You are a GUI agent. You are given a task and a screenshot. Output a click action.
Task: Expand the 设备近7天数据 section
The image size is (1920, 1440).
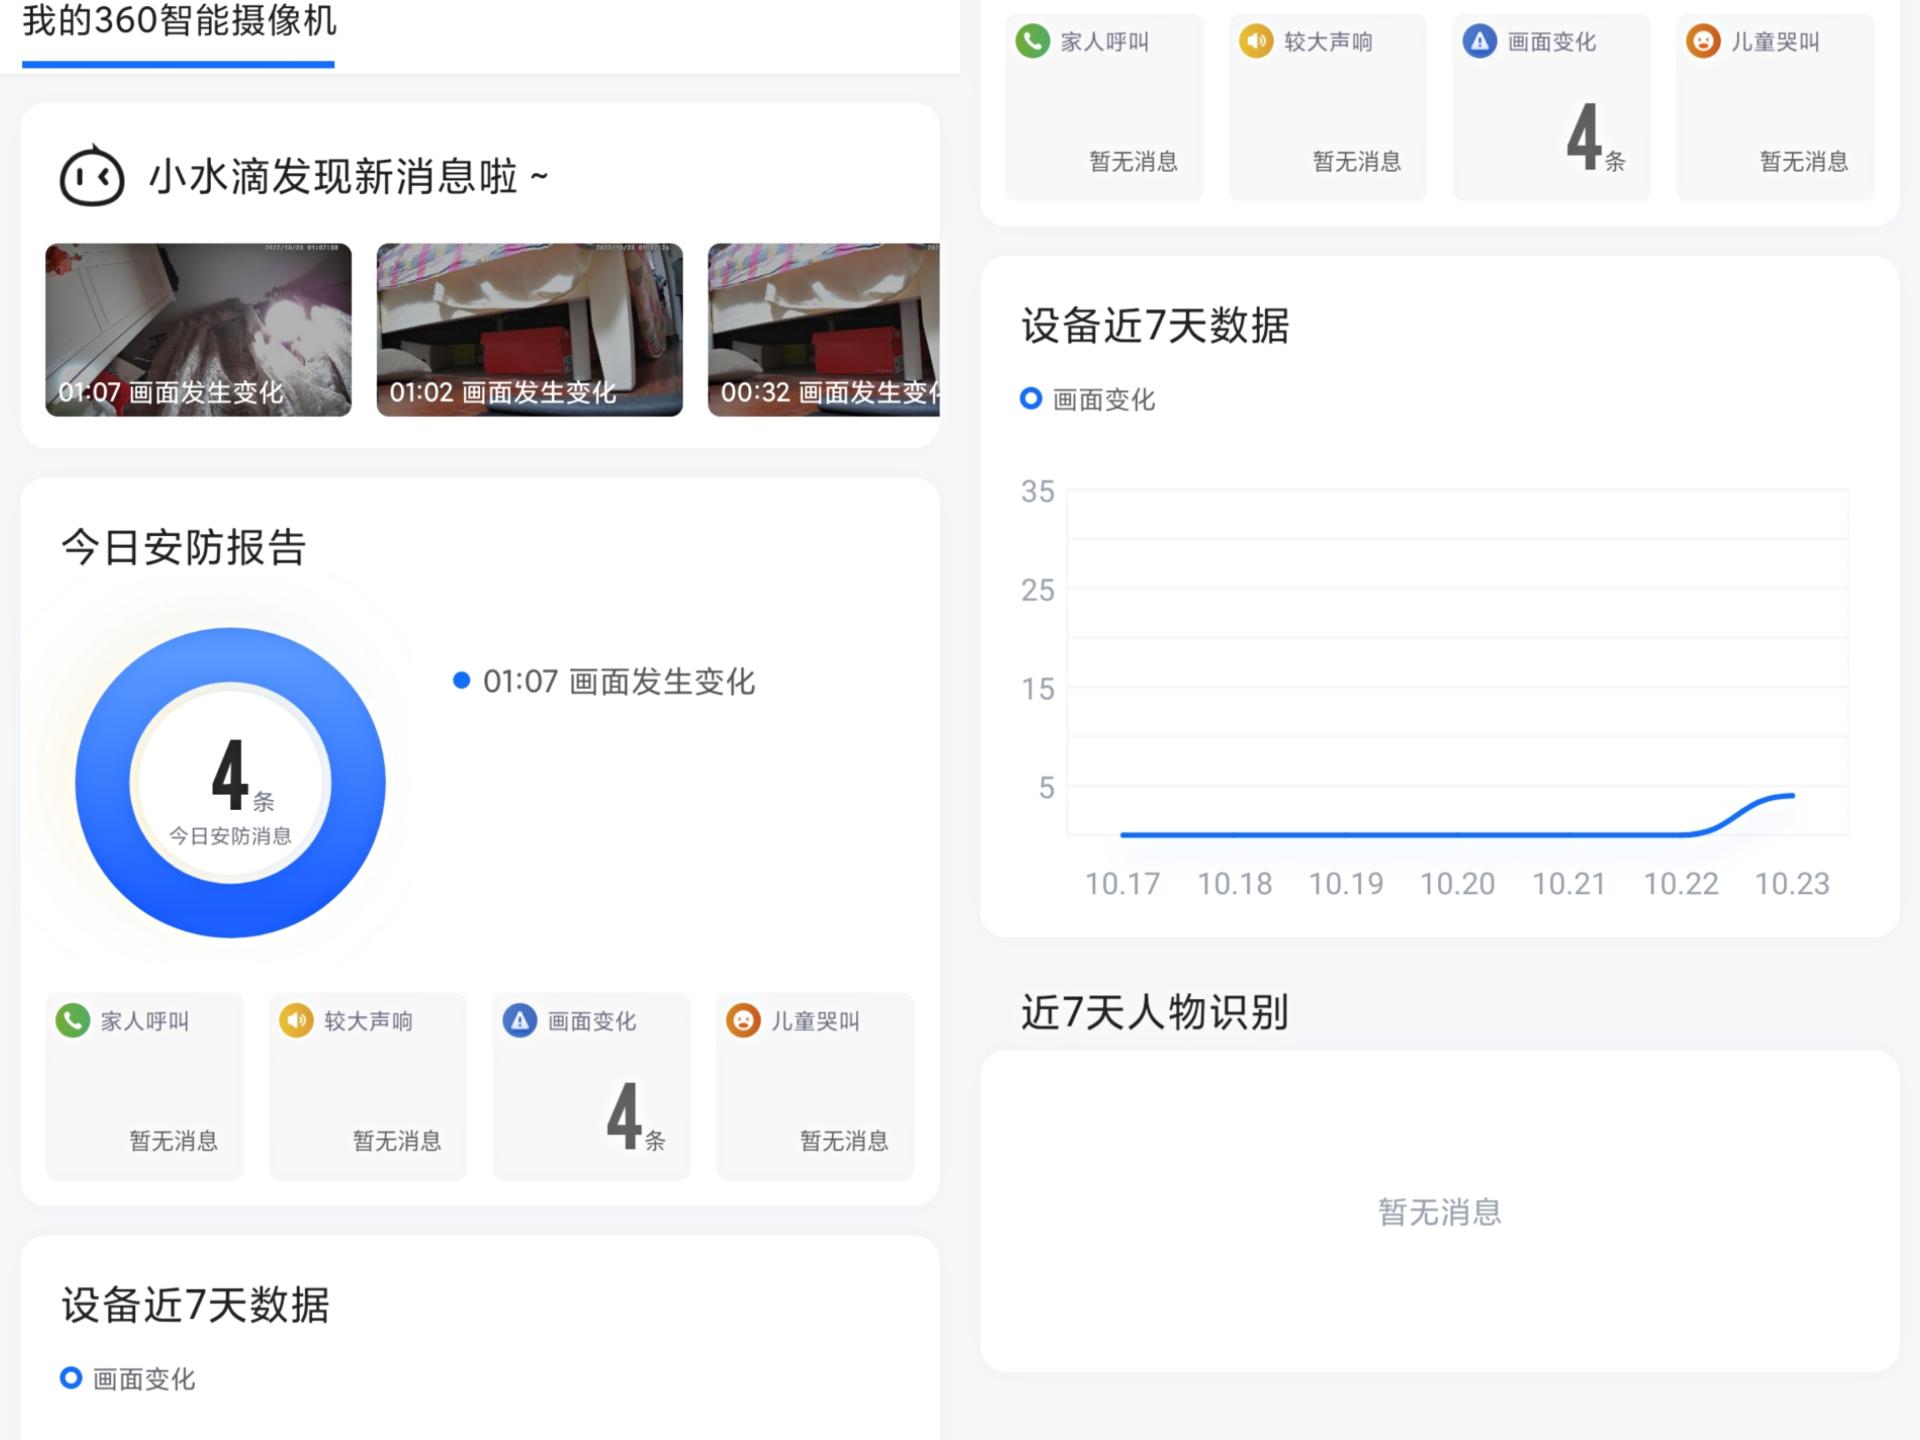coord(196,1307)
